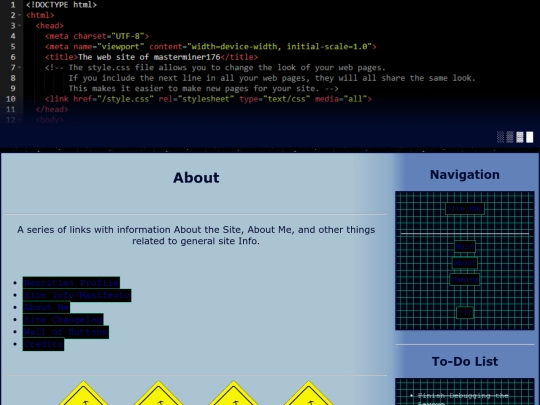Open the Site Map navigation link

465,209
